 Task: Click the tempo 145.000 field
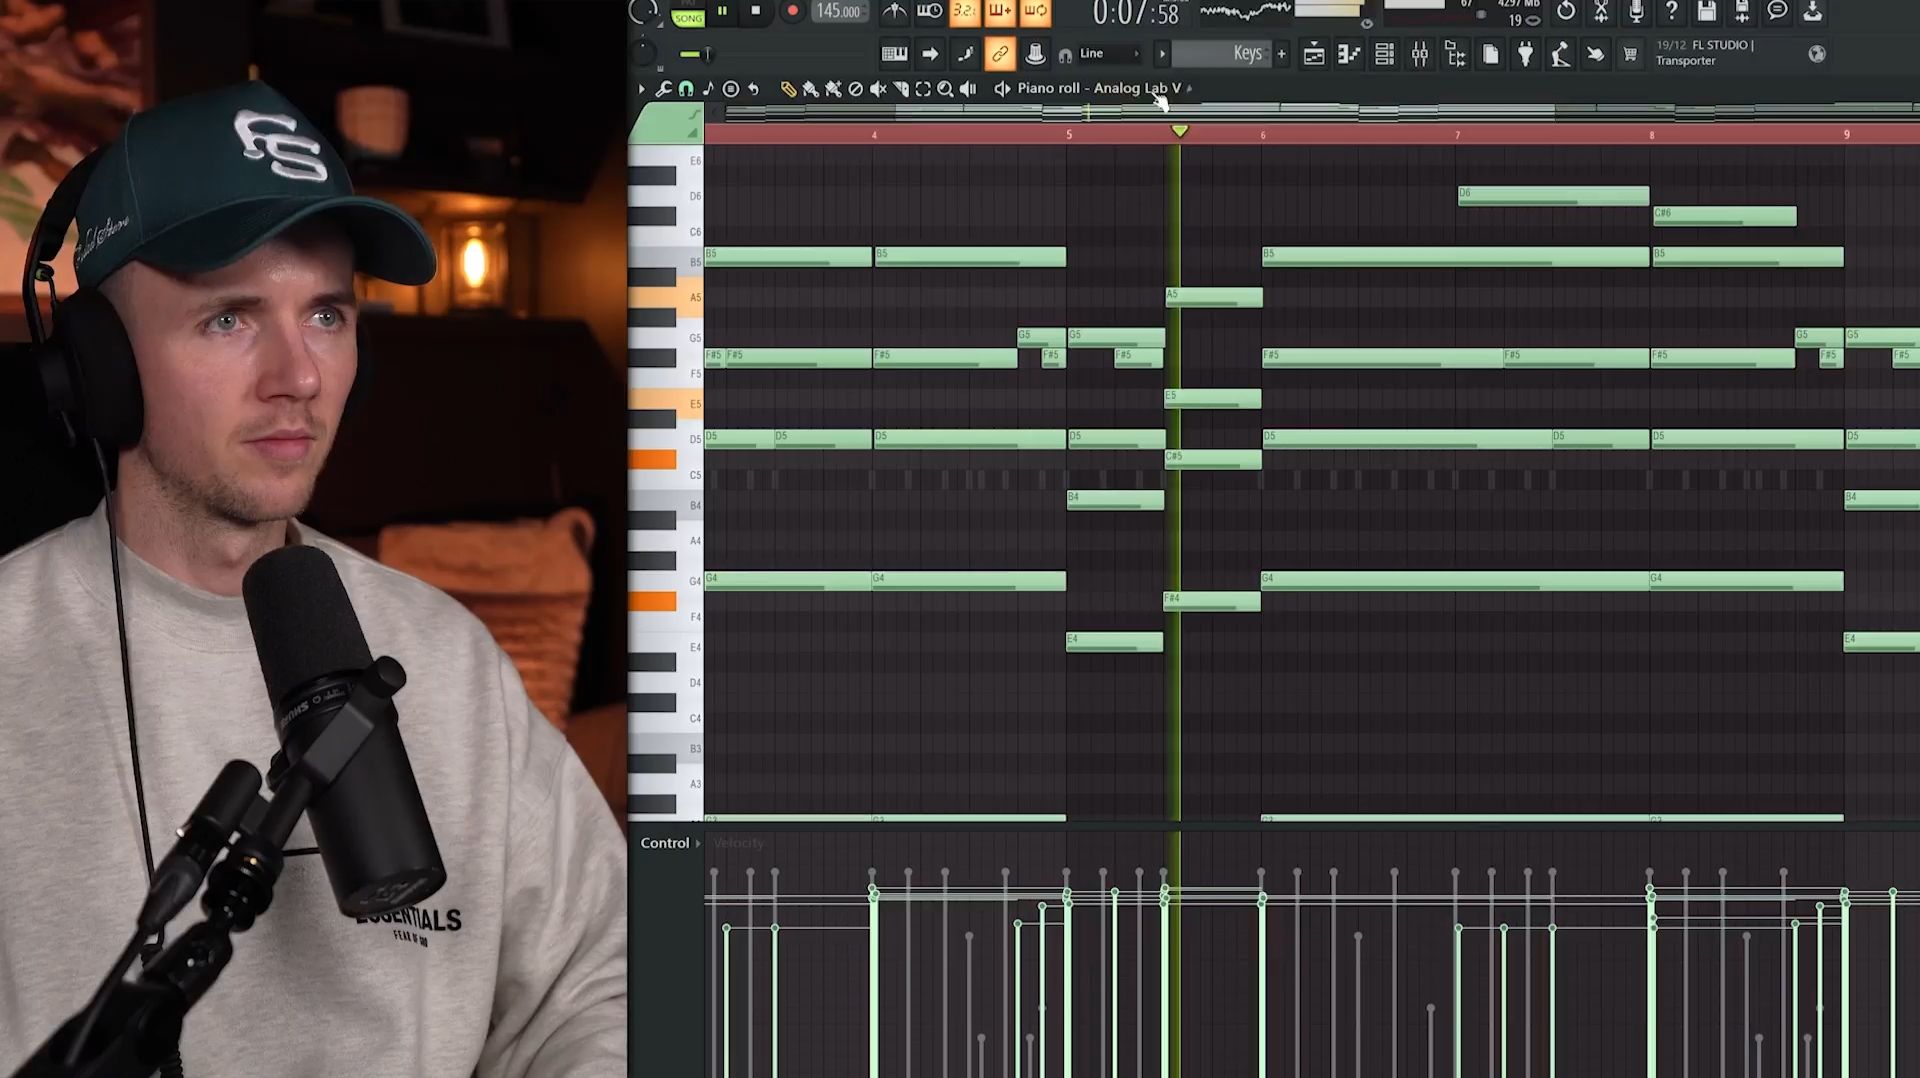[x=839, y=12]
